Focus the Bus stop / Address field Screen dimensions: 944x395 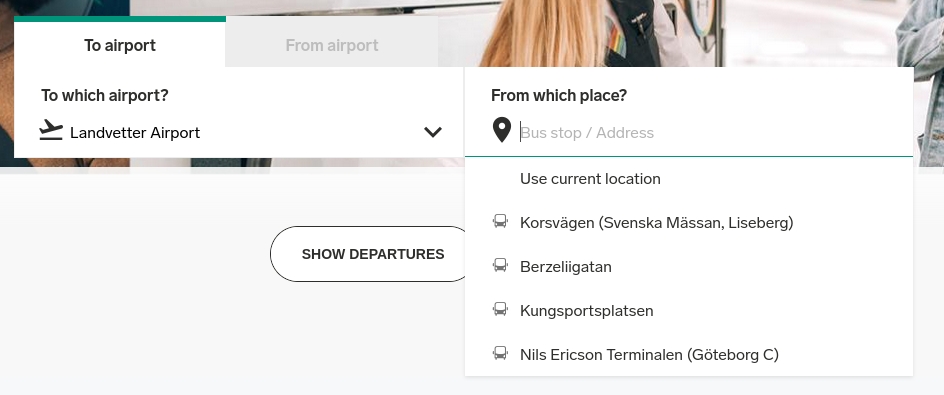coord(715,132)
